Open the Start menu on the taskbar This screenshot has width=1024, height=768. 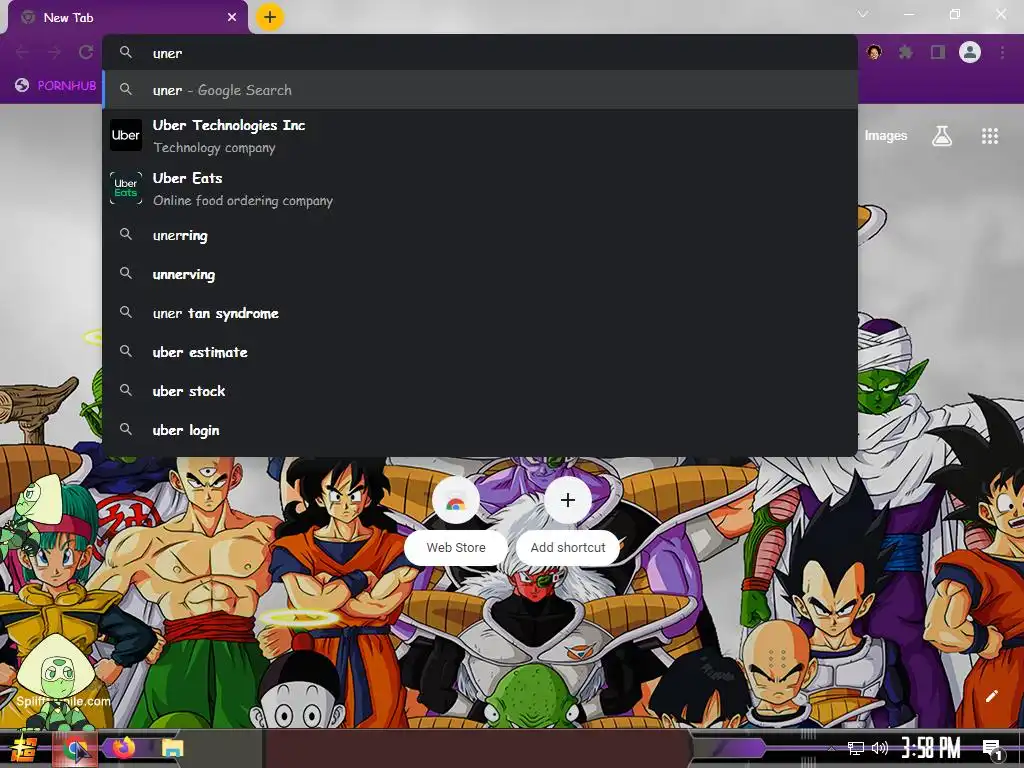22,748
